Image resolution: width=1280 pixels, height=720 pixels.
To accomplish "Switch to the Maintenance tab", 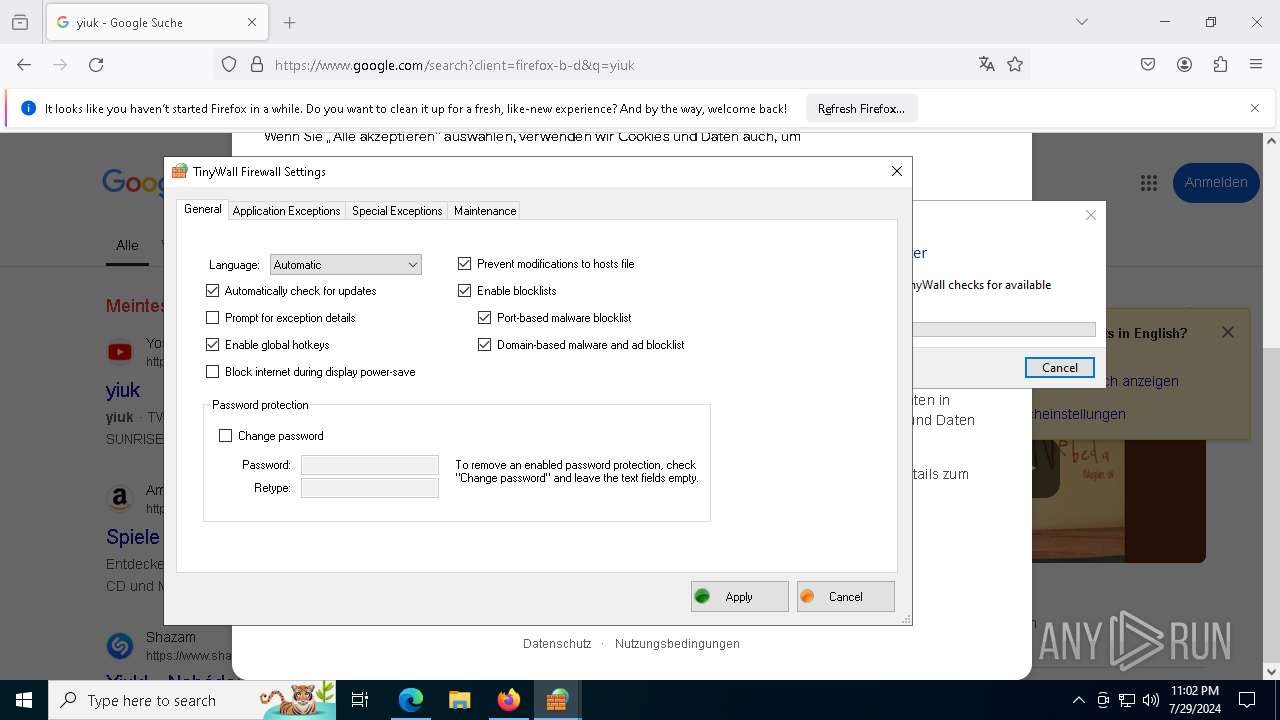I will (x=485, y=211).
